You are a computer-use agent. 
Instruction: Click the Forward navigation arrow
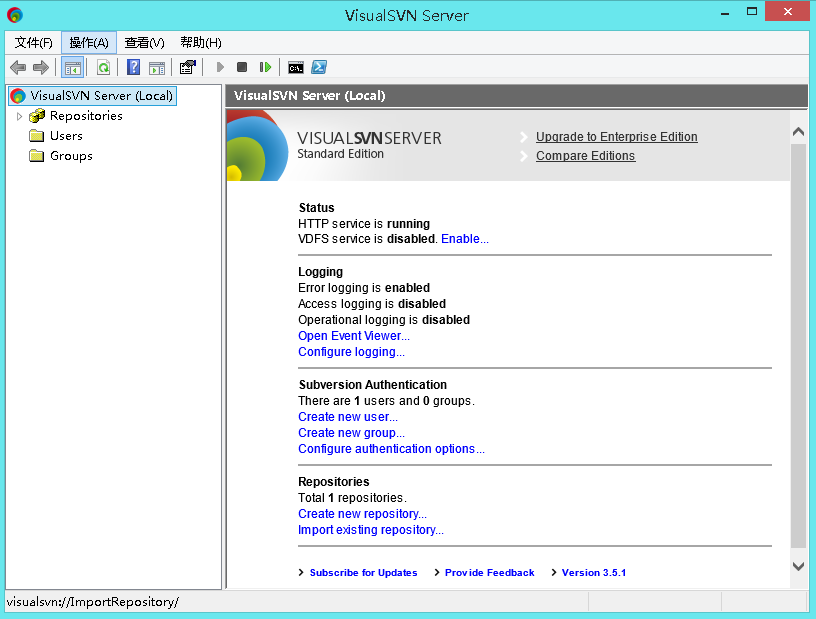tap(39, 67)
